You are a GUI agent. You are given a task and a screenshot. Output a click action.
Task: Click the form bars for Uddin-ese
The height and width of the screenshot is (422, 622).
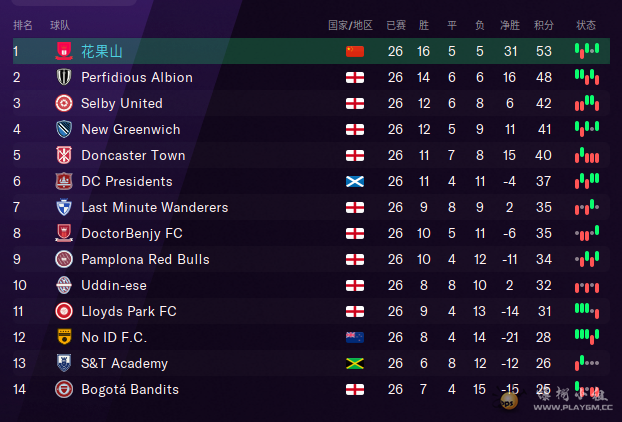coord(586,285)
